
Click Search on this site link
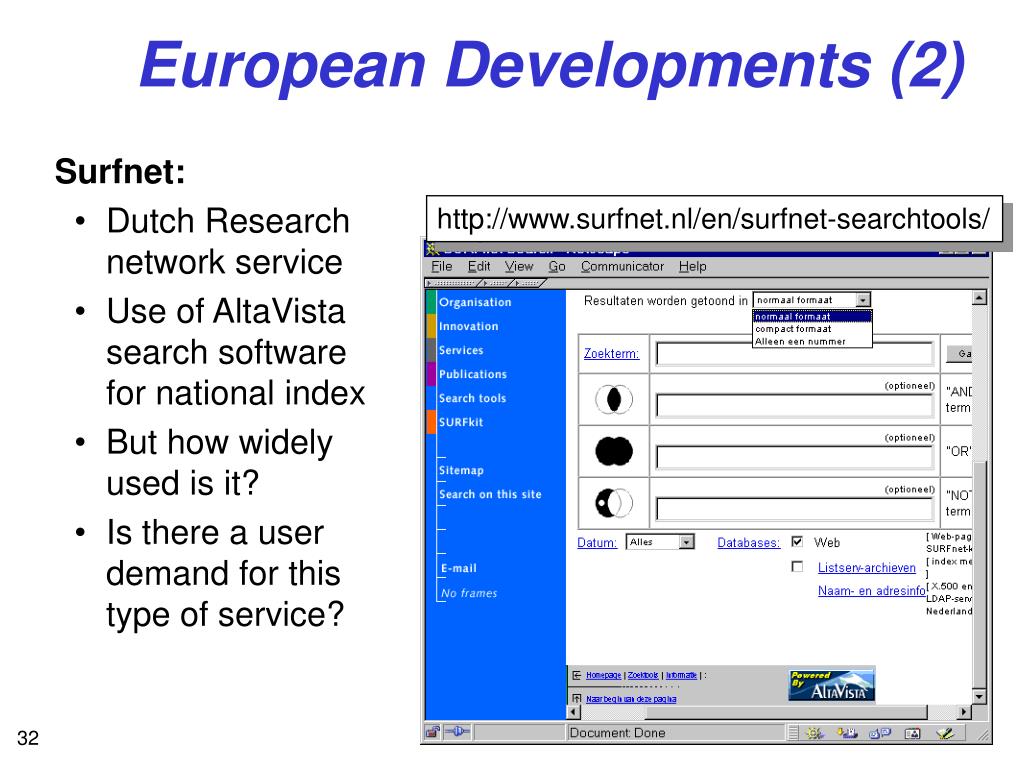(490, 494)
